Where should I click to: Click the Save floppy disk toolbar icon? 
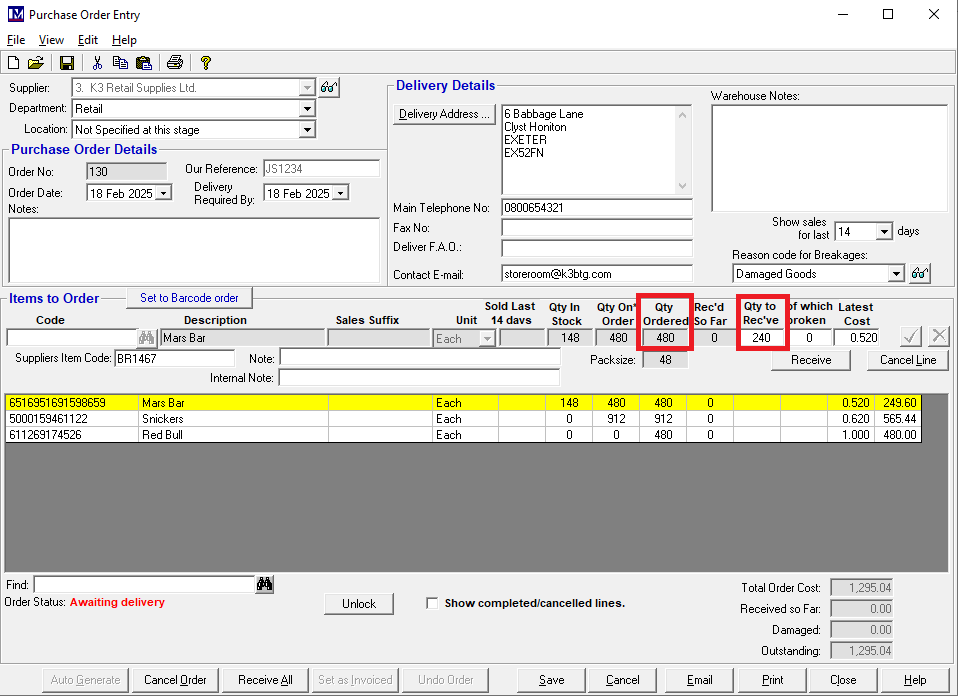67,63
